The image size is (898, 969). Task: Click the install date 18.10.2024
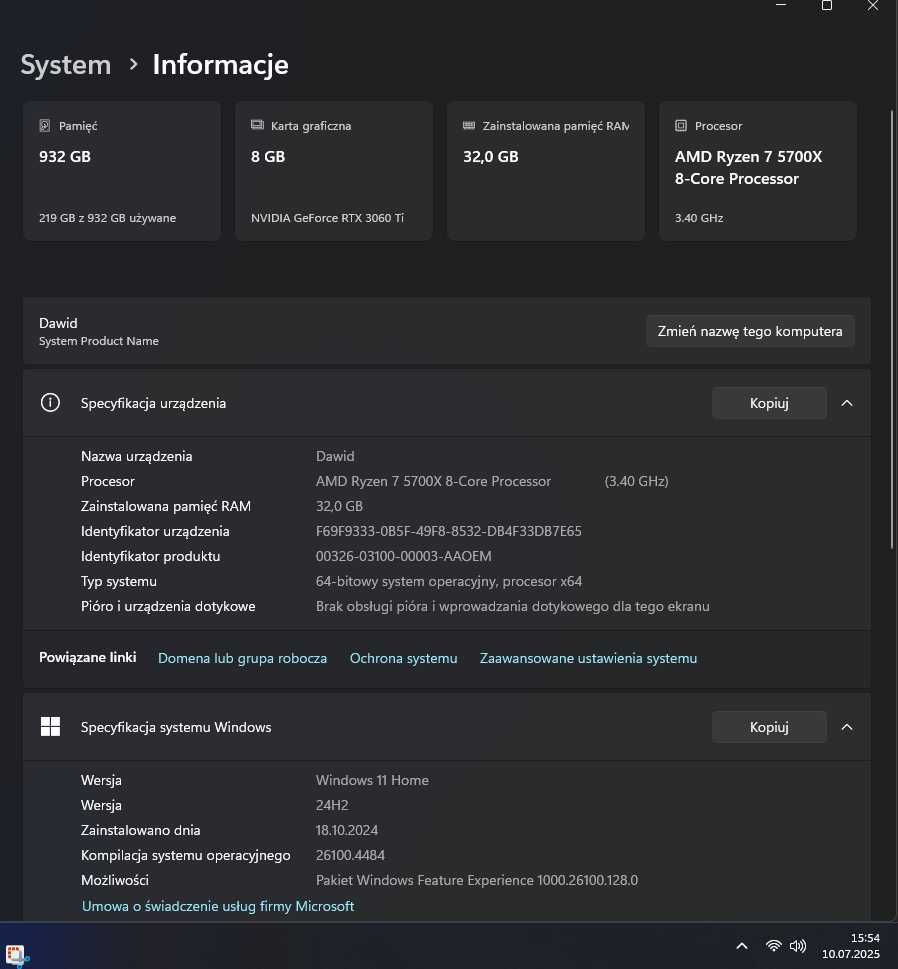(347, 830)
